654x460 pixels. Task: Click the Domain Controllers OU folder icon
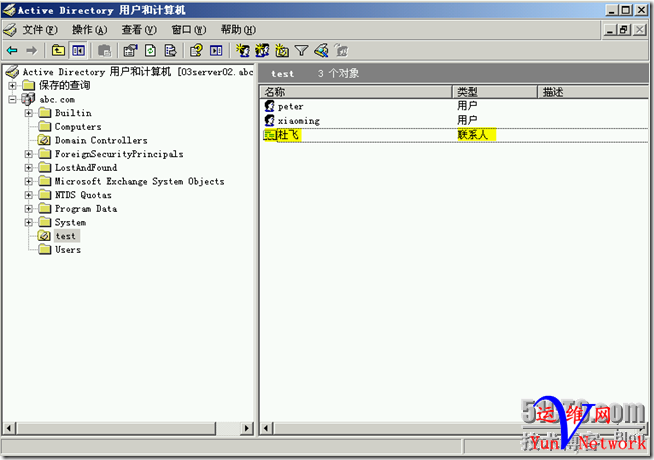(x=44, y=140)
